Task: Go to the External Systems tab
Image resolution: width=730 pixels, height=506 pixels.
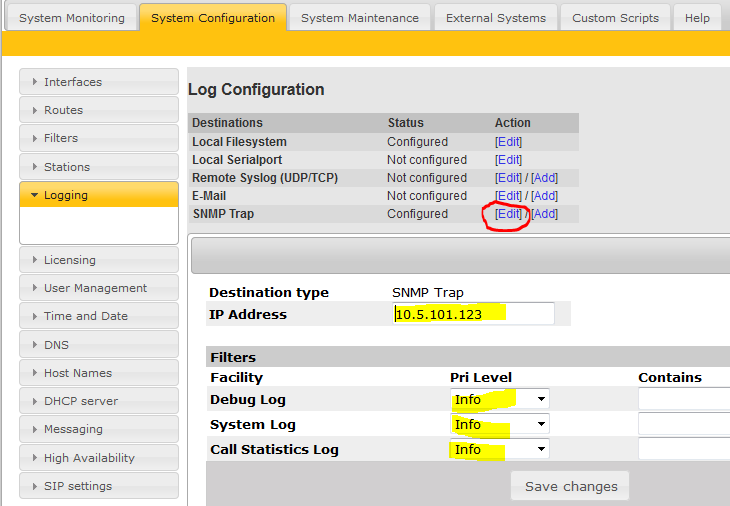Action: [x=496, y=18]
